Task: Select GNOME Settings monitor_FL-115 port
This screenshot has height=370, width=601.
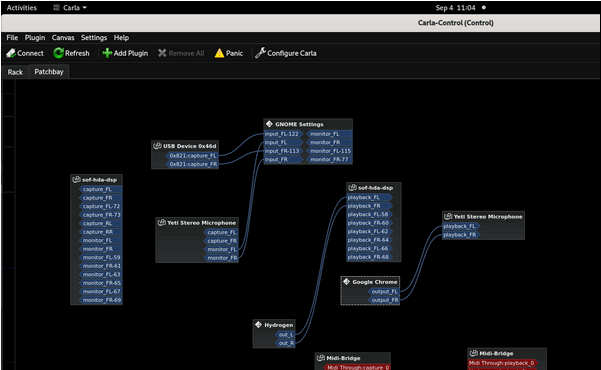Action: pos(330,151)
